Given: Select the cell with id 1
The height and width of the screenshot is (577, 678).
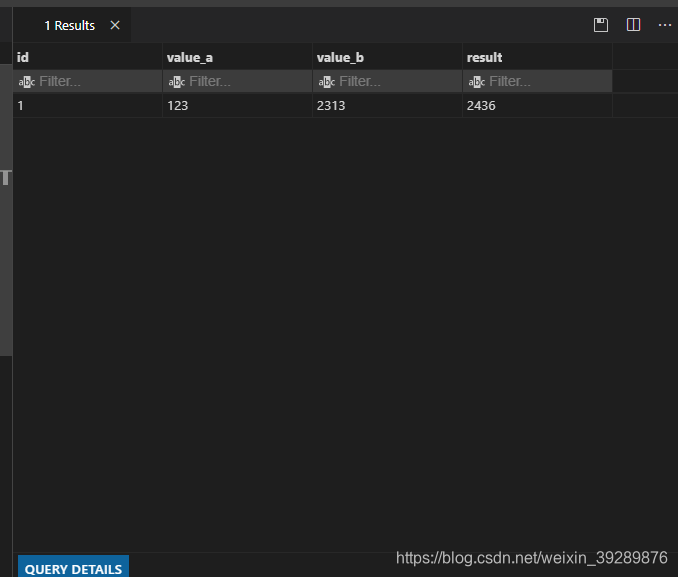Looking at the screenshot, I should pyautogui.click(x=88, y=106).
